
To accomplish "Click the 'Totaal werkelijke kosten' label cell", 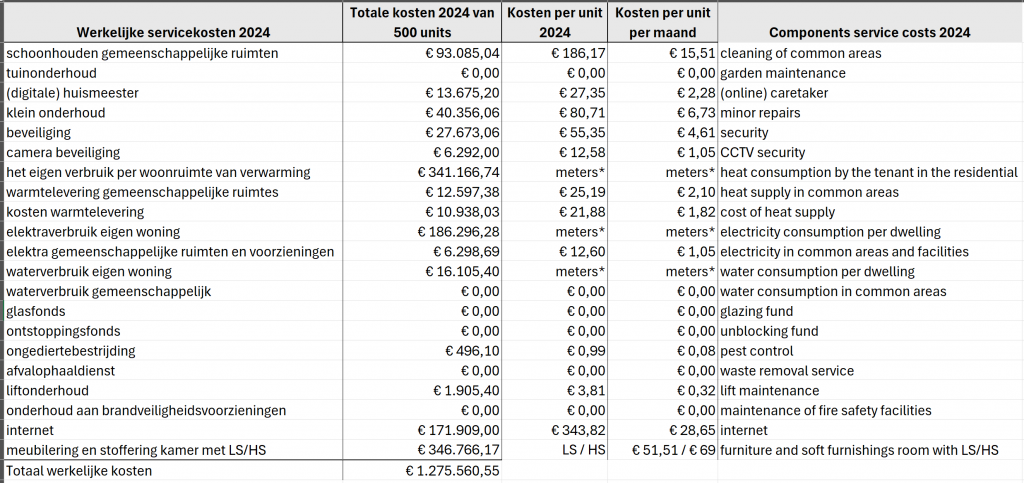I will click(x=172, y=471).
